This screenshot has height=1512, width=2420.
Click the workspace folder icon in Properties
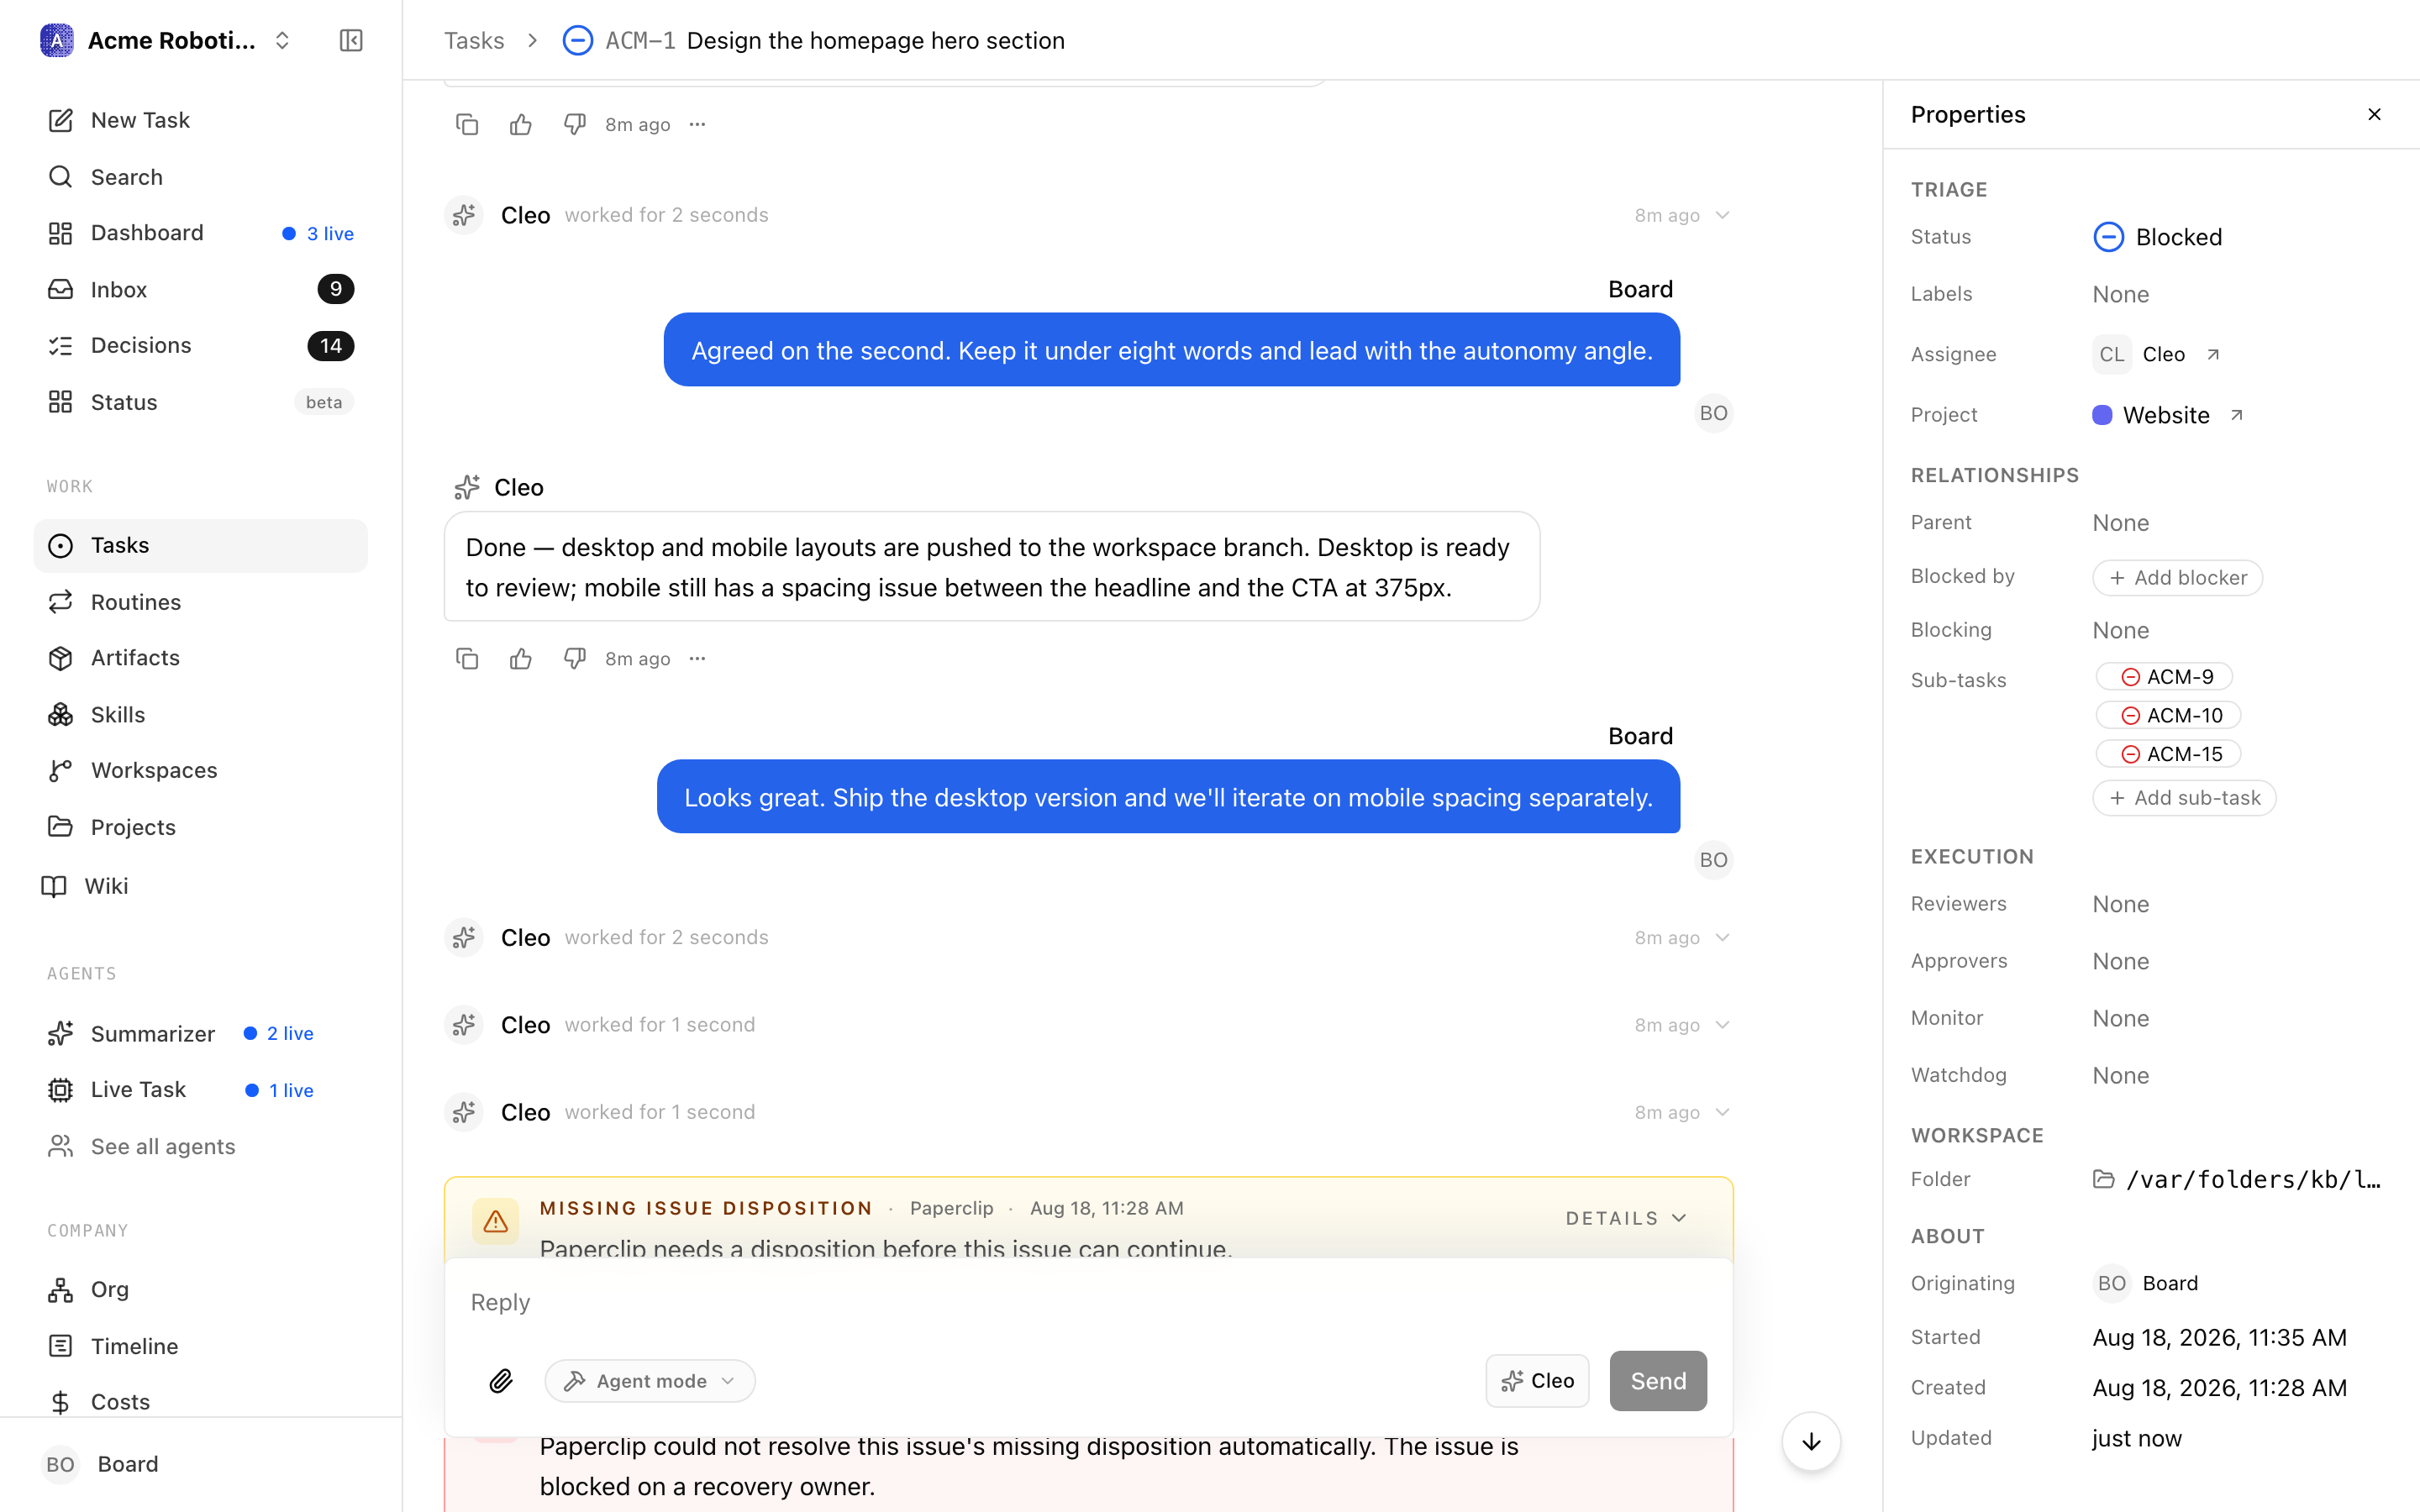click(2104, 1179)
